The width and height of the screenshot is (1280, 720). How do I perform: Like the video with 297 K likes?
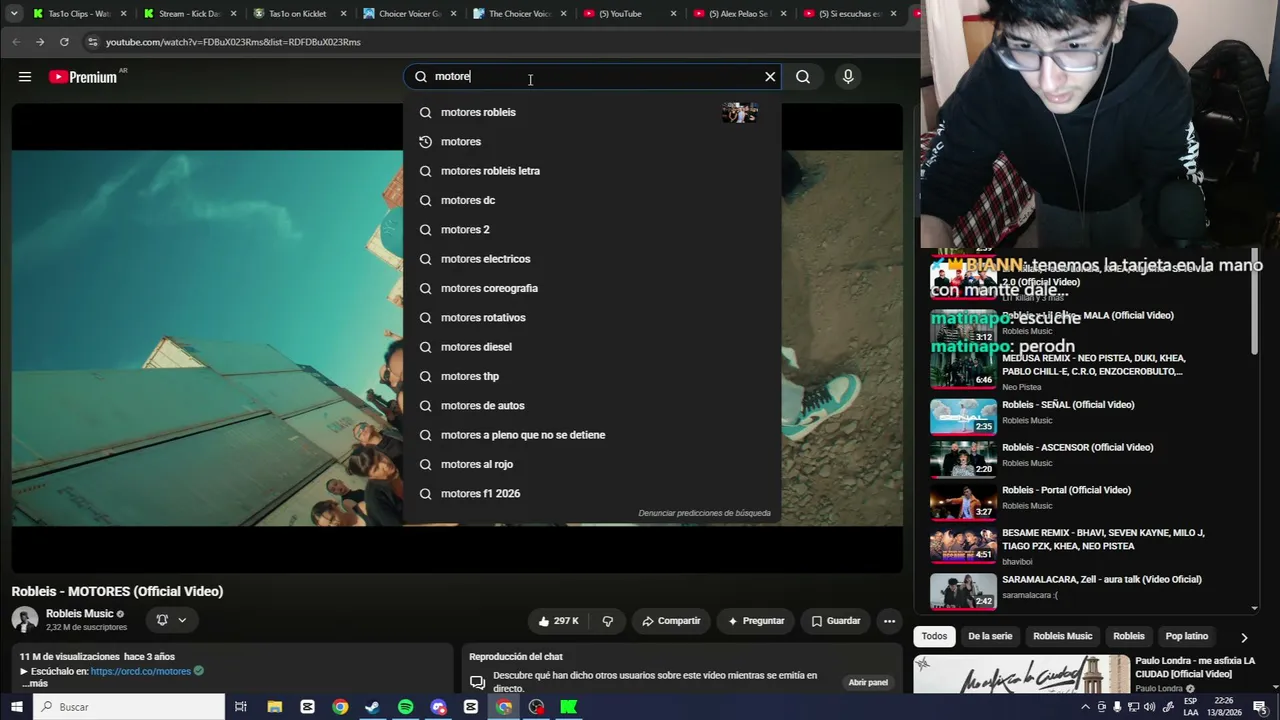pos(558,621)
